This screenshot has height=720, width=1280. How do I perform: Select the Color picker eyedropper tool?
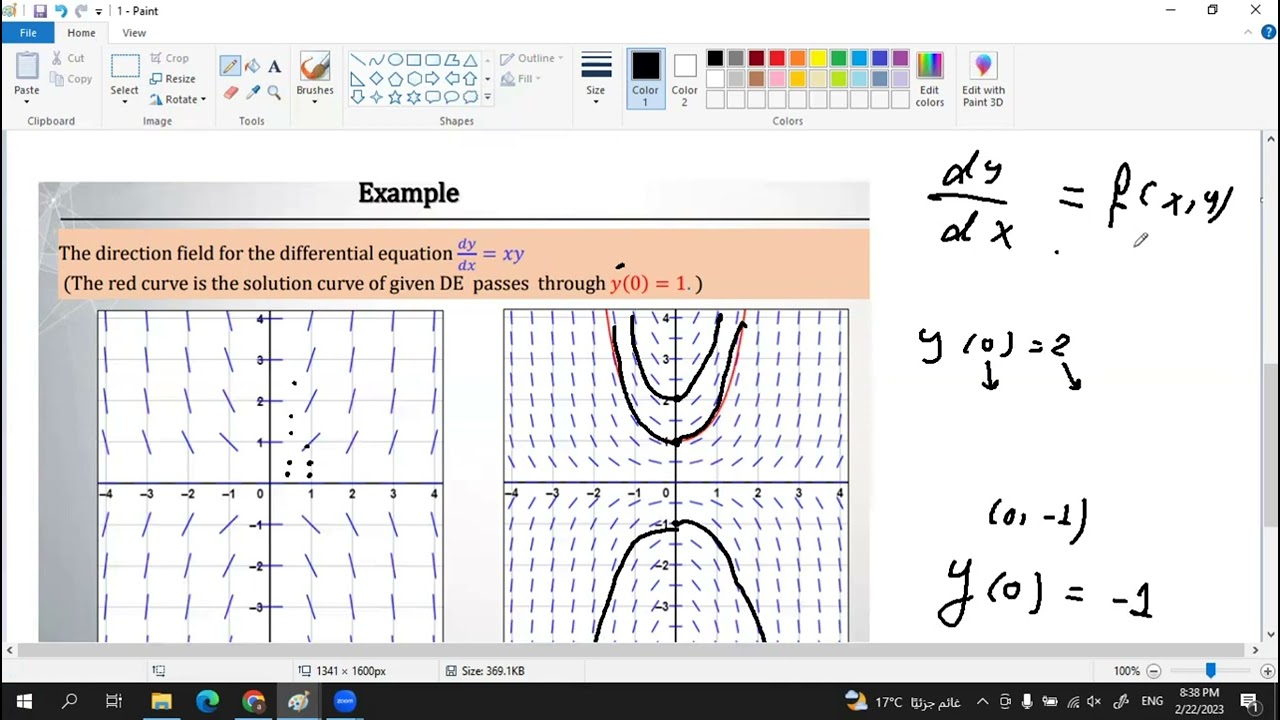[x=252, y=92]
